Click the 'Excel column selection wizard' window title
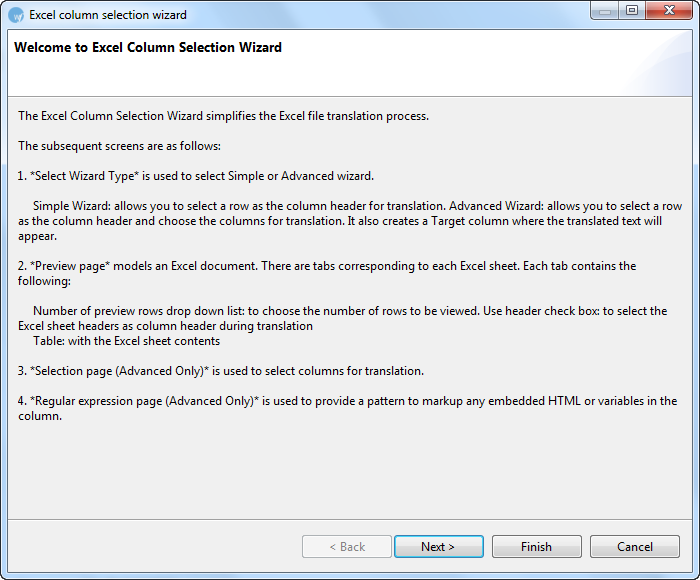The image size is (700, 580). pyautogui.click(x=108, y=15)
